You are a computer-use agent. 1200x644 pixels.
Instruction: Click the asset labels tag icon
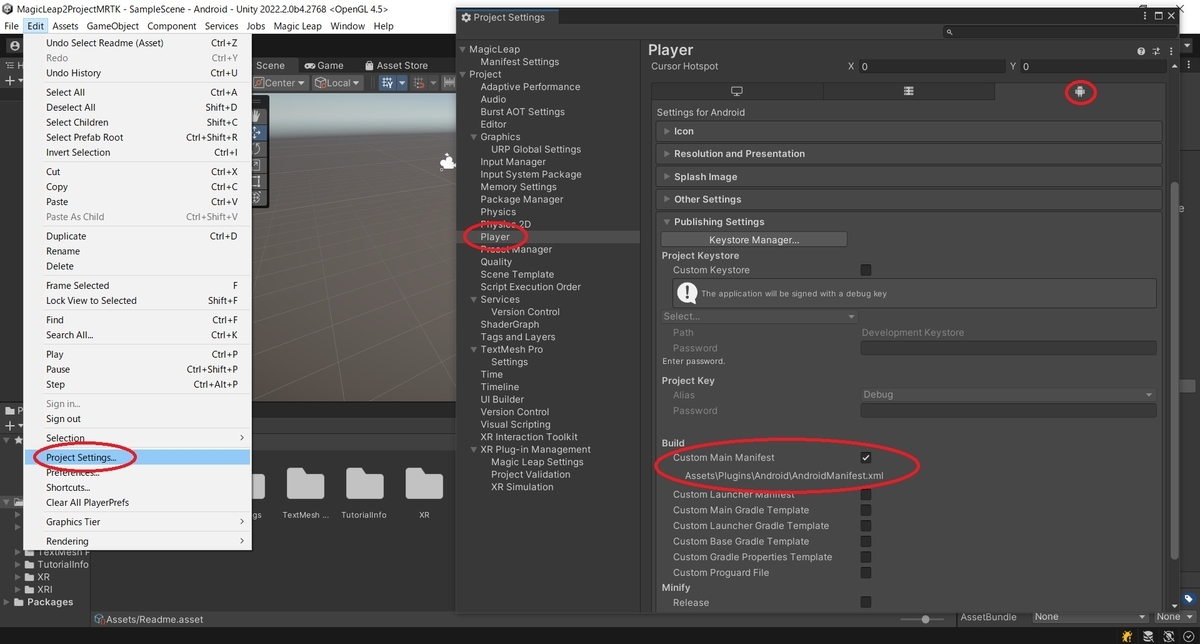(1188, 598)
